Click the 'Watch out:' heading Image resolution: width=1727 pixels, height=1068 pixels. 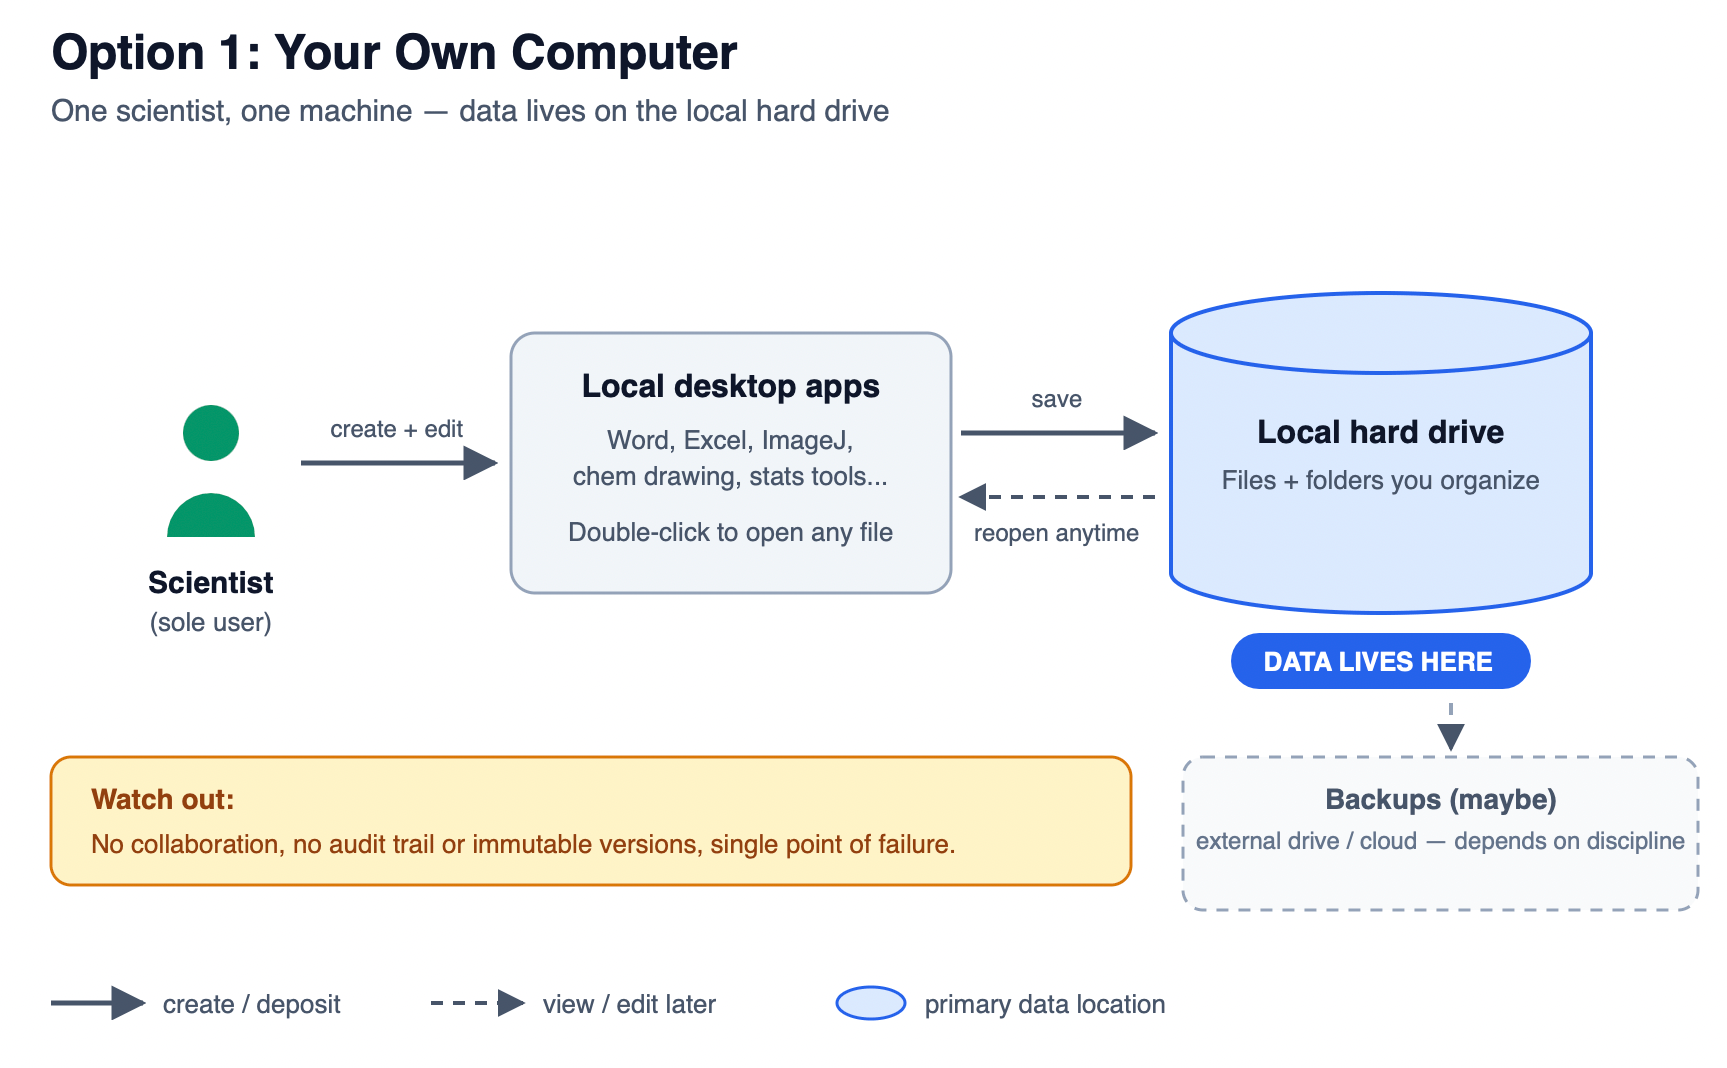pos(163,799)
